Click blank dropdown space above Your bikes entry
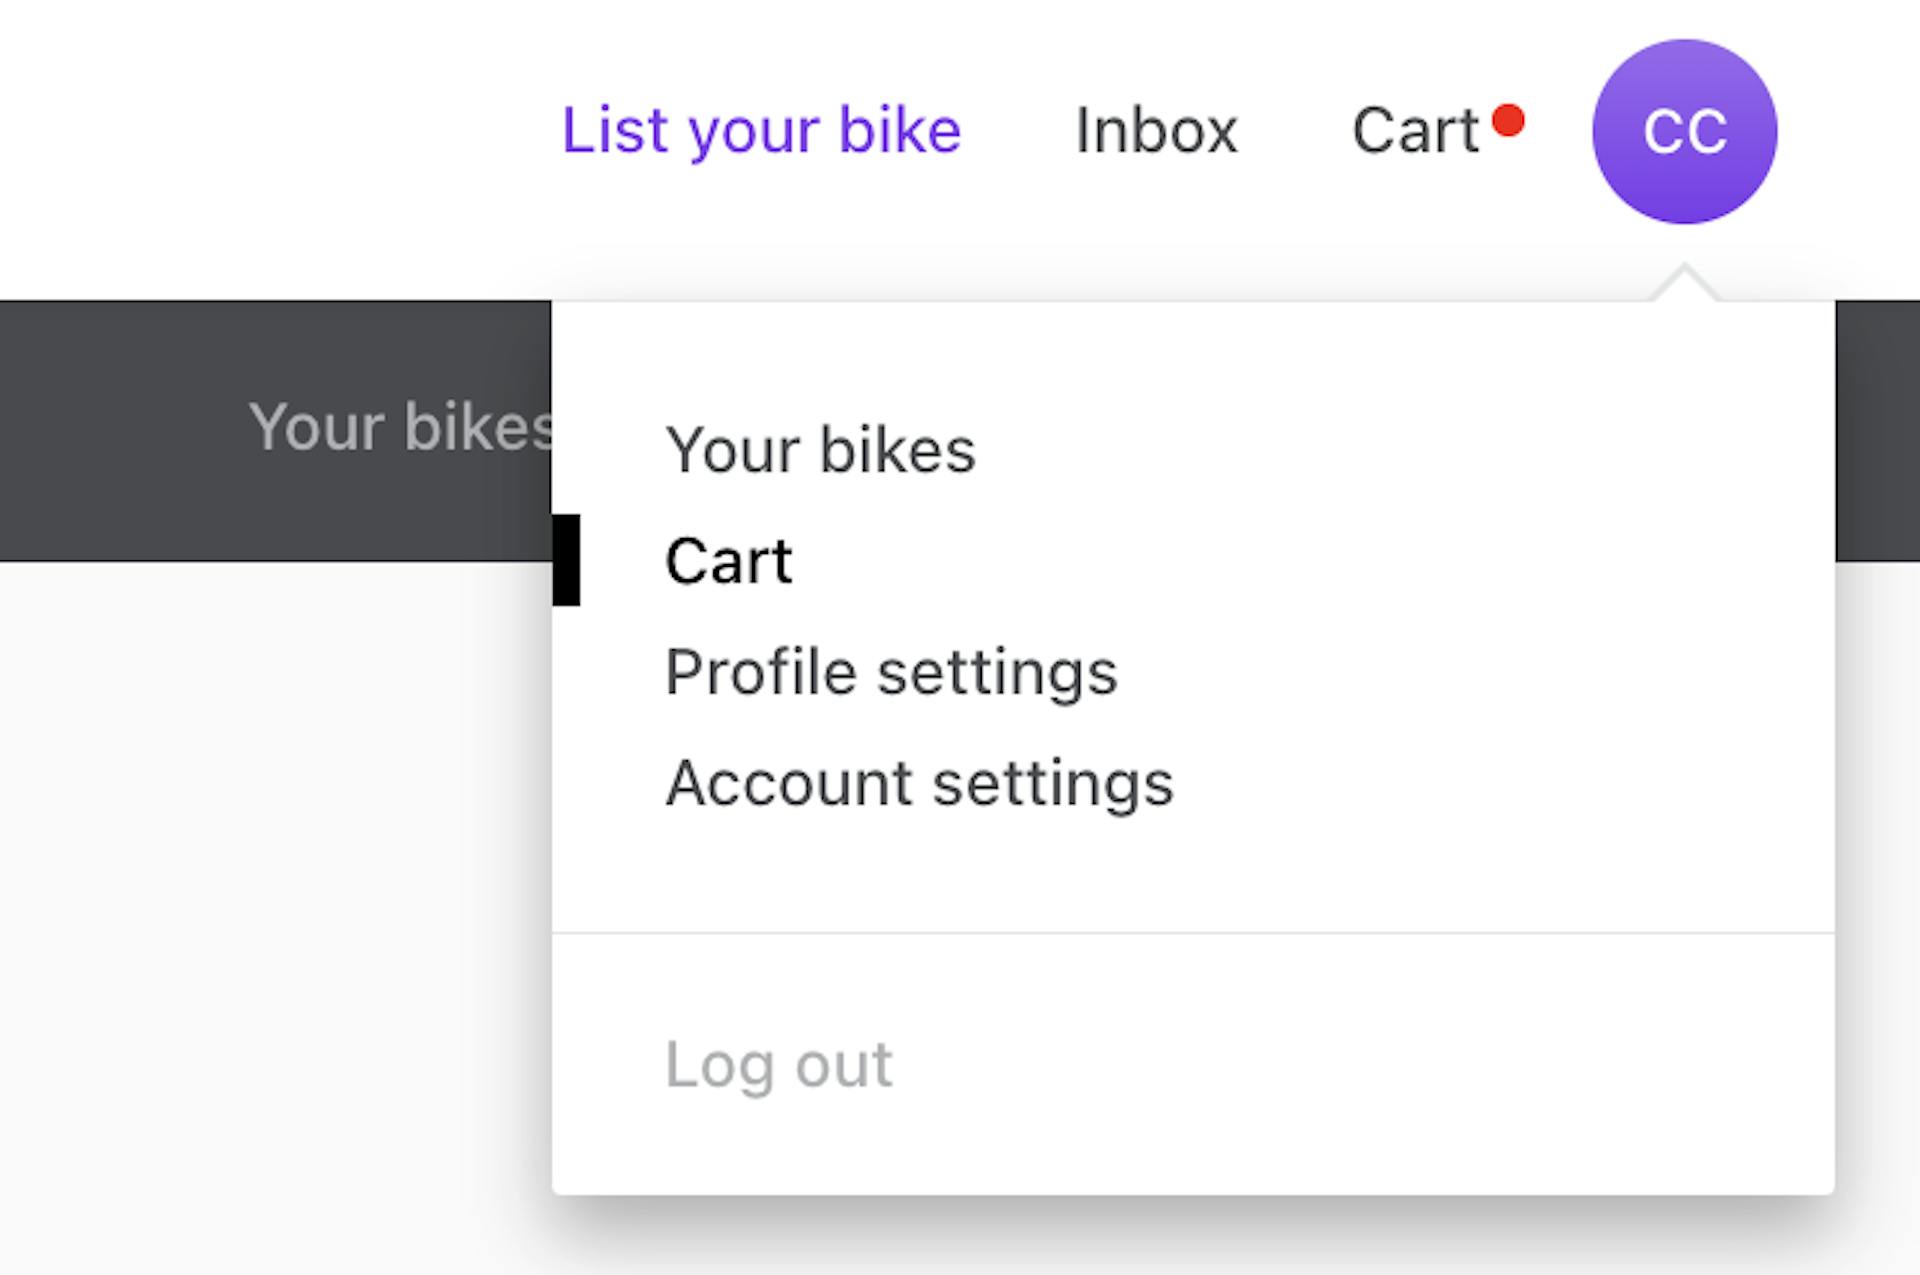 click(x=1192, y=355)
